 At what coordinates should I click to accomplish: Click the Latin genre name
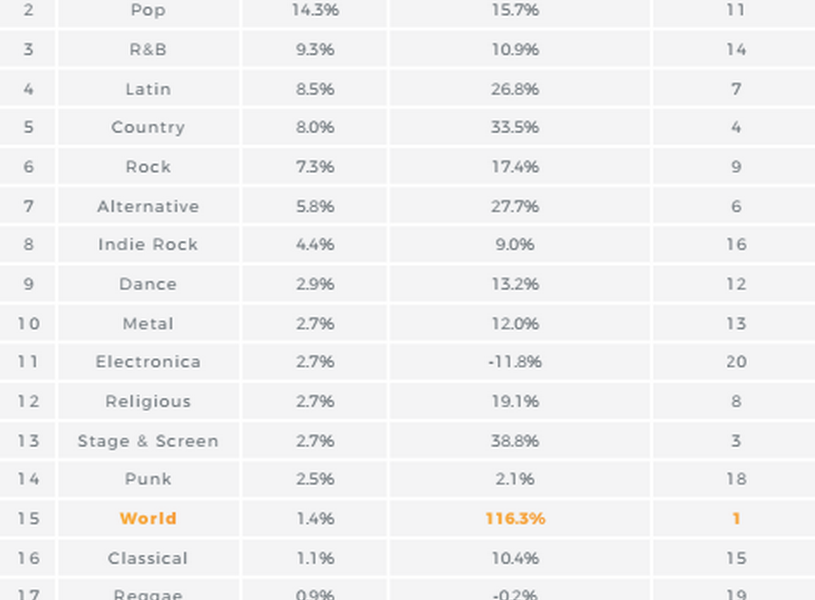pos(148,89)
